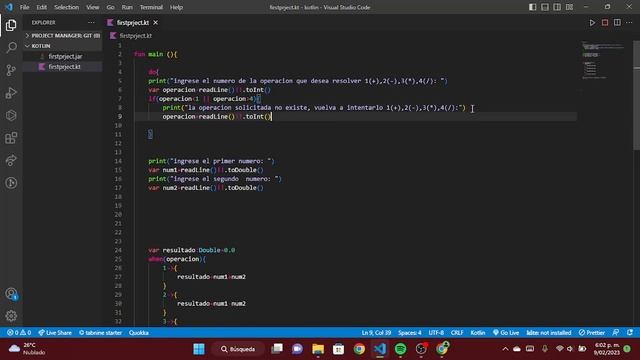Open the Live Share activity bar icon

point(11,160)
